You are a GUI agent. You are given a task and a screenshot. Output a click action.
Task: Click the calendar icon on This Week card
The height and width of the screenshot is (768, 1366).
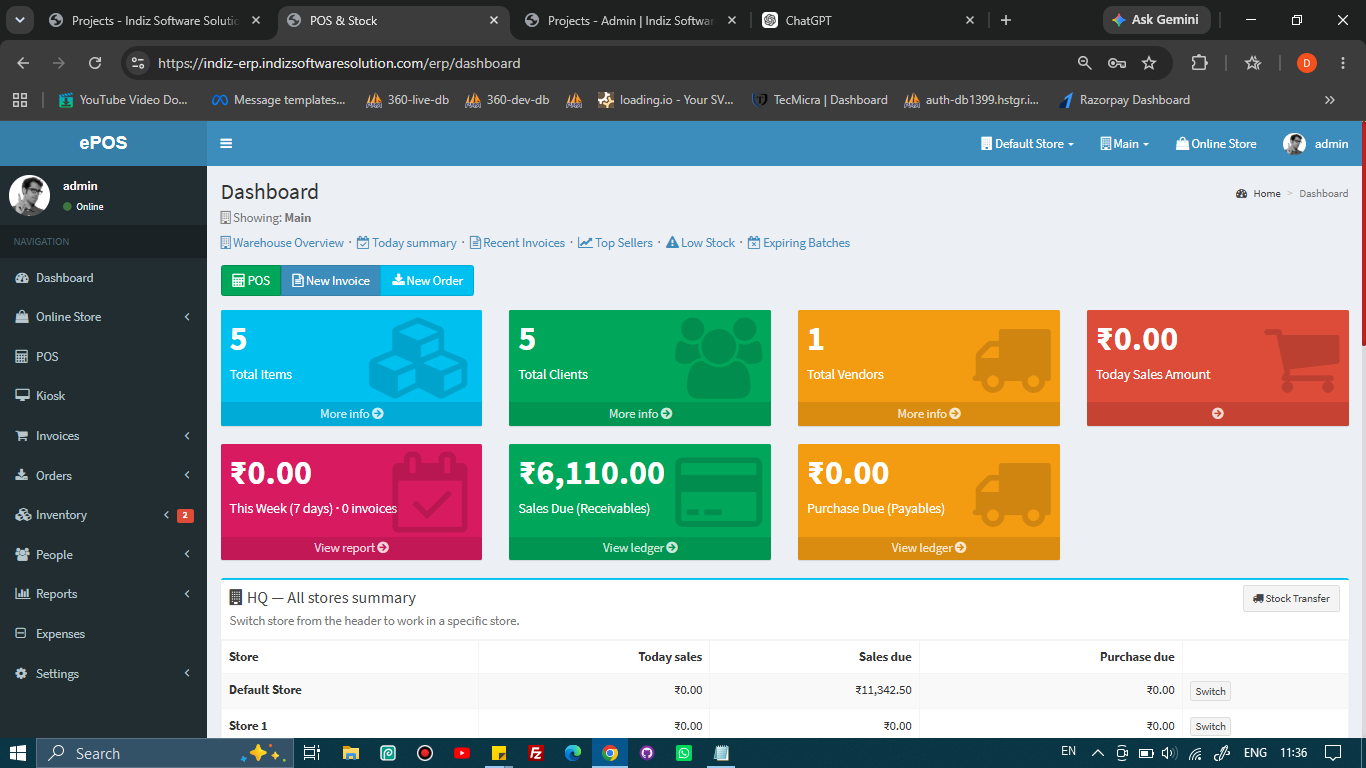pyautogui.click(x=430, y=491)
